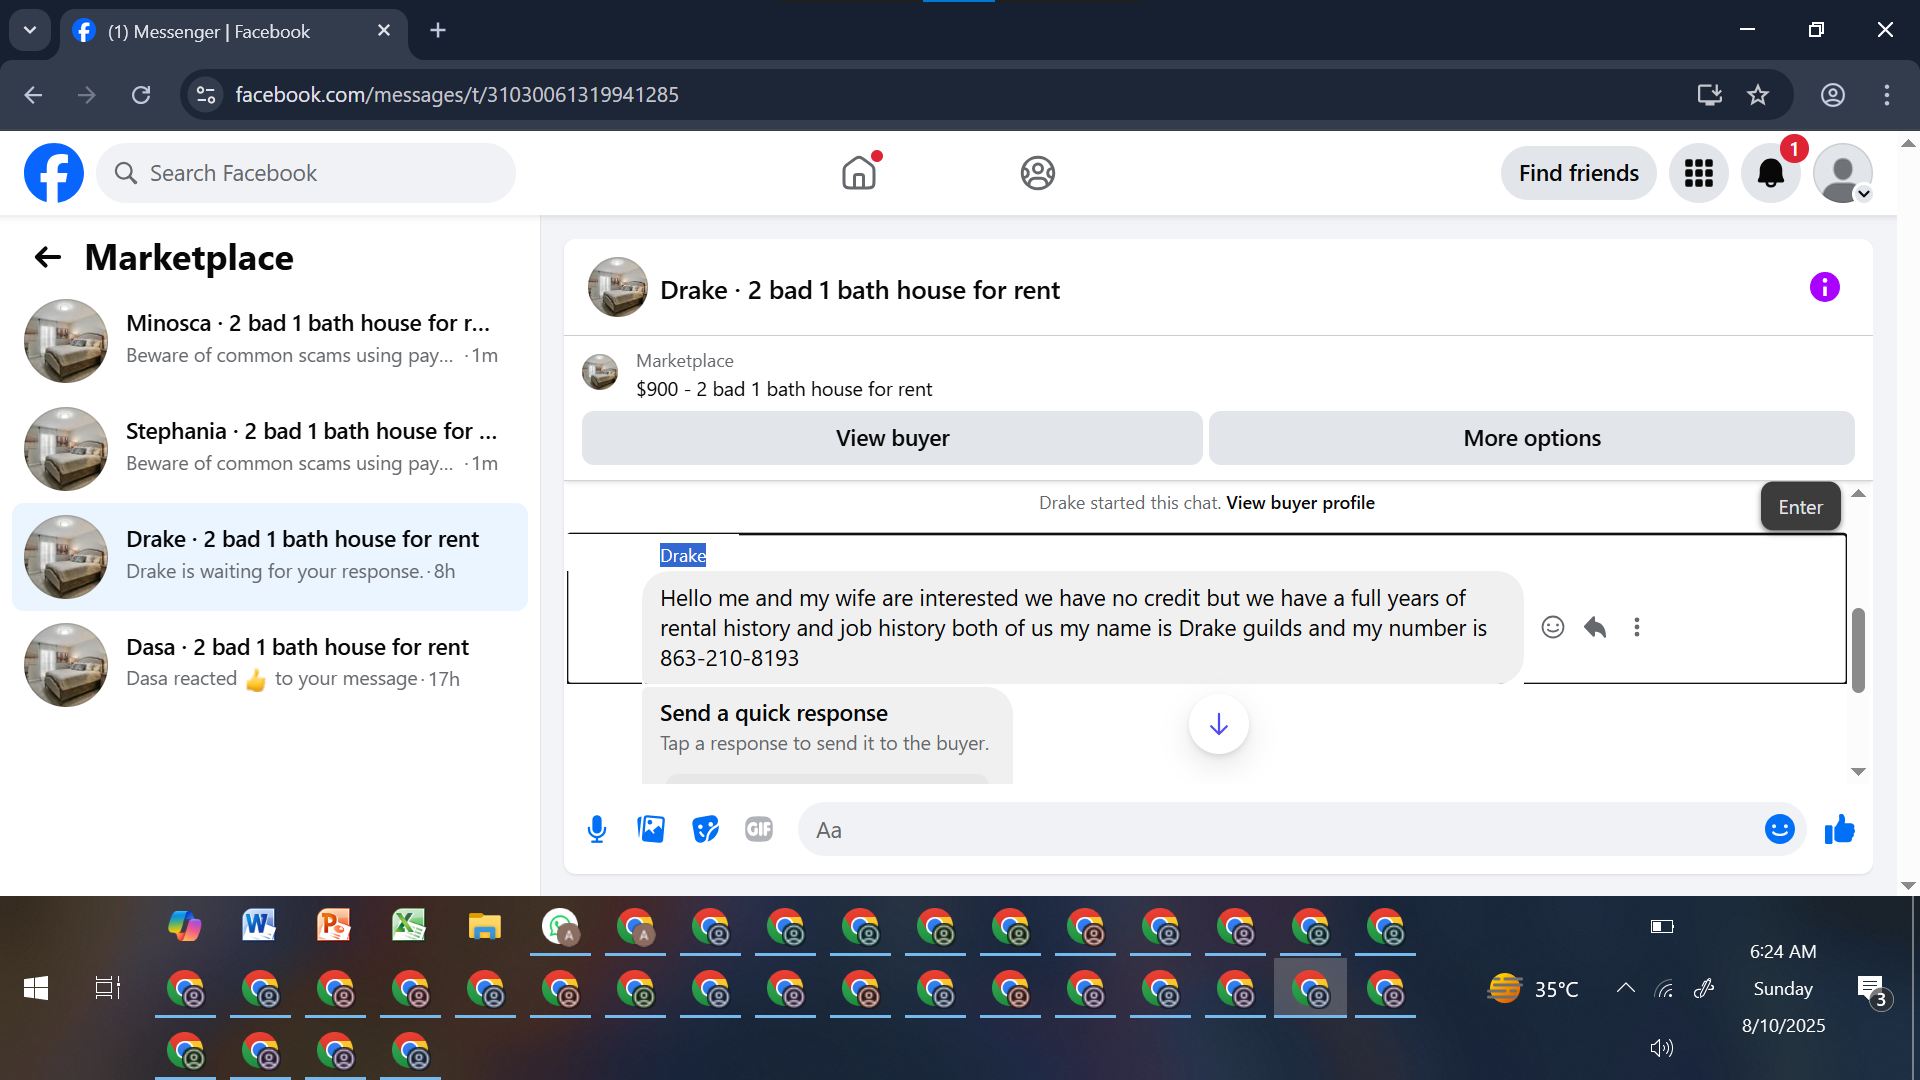Image resolution: width=1920 pixels, height=1080 pixels.
Task: Open the Facebook apps grid menu
Action: pyautogui.click(x=1698, y=173)
